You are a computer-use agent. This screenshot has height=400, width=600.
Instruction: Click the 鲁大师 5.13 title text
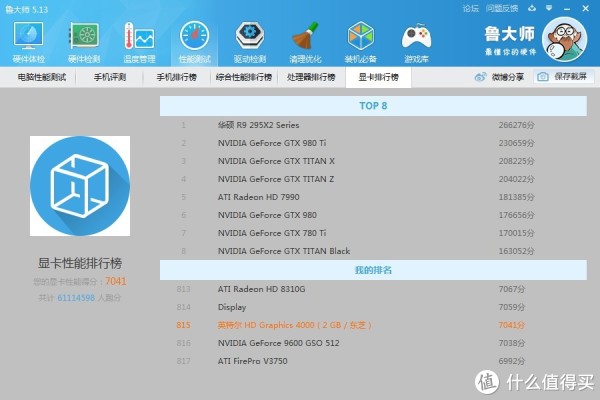[26, 9]
